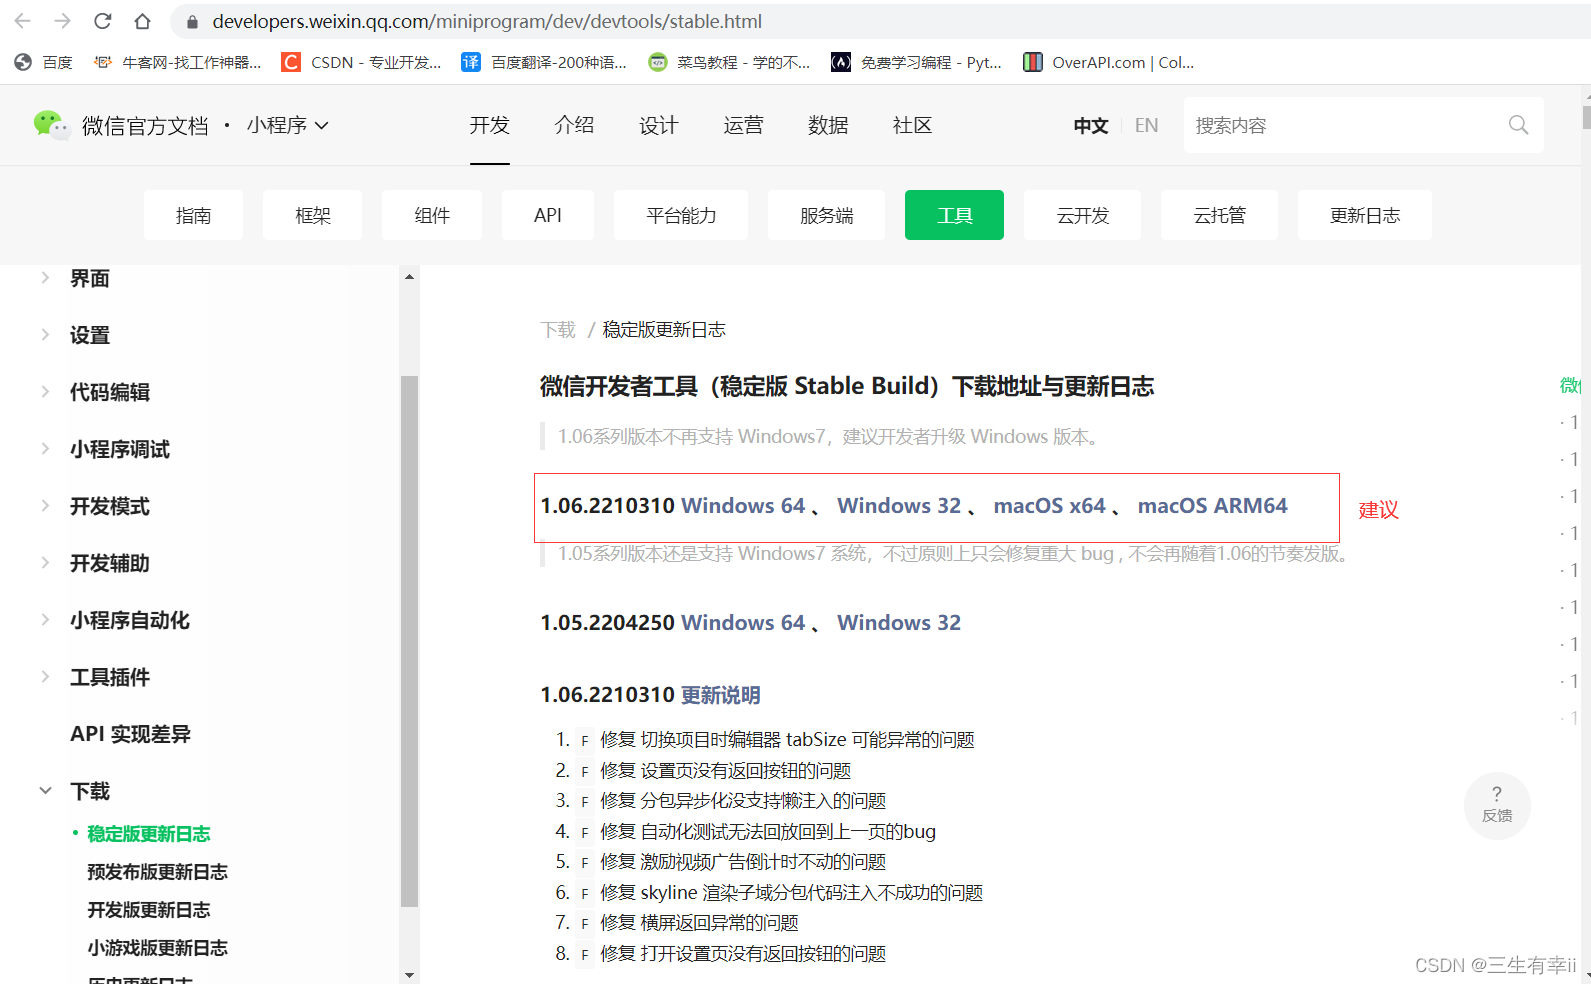The height and width of the screenshot is (984, 1591).
Task: Download 1.05.2204250 Windows 32 build
Action: (899, 623)
